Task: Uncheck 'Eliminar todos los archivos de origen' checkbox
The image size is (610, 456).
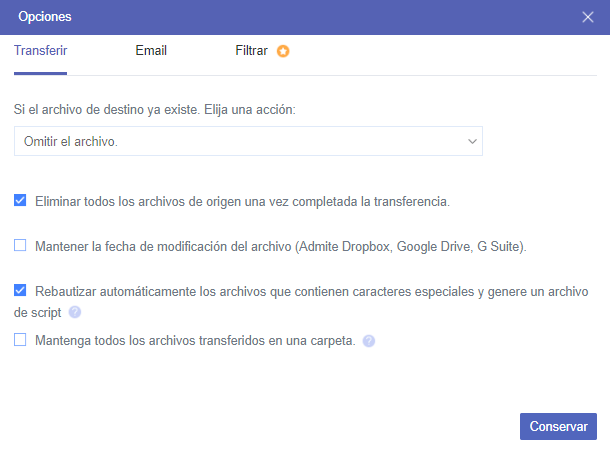Action: [20, 201]
